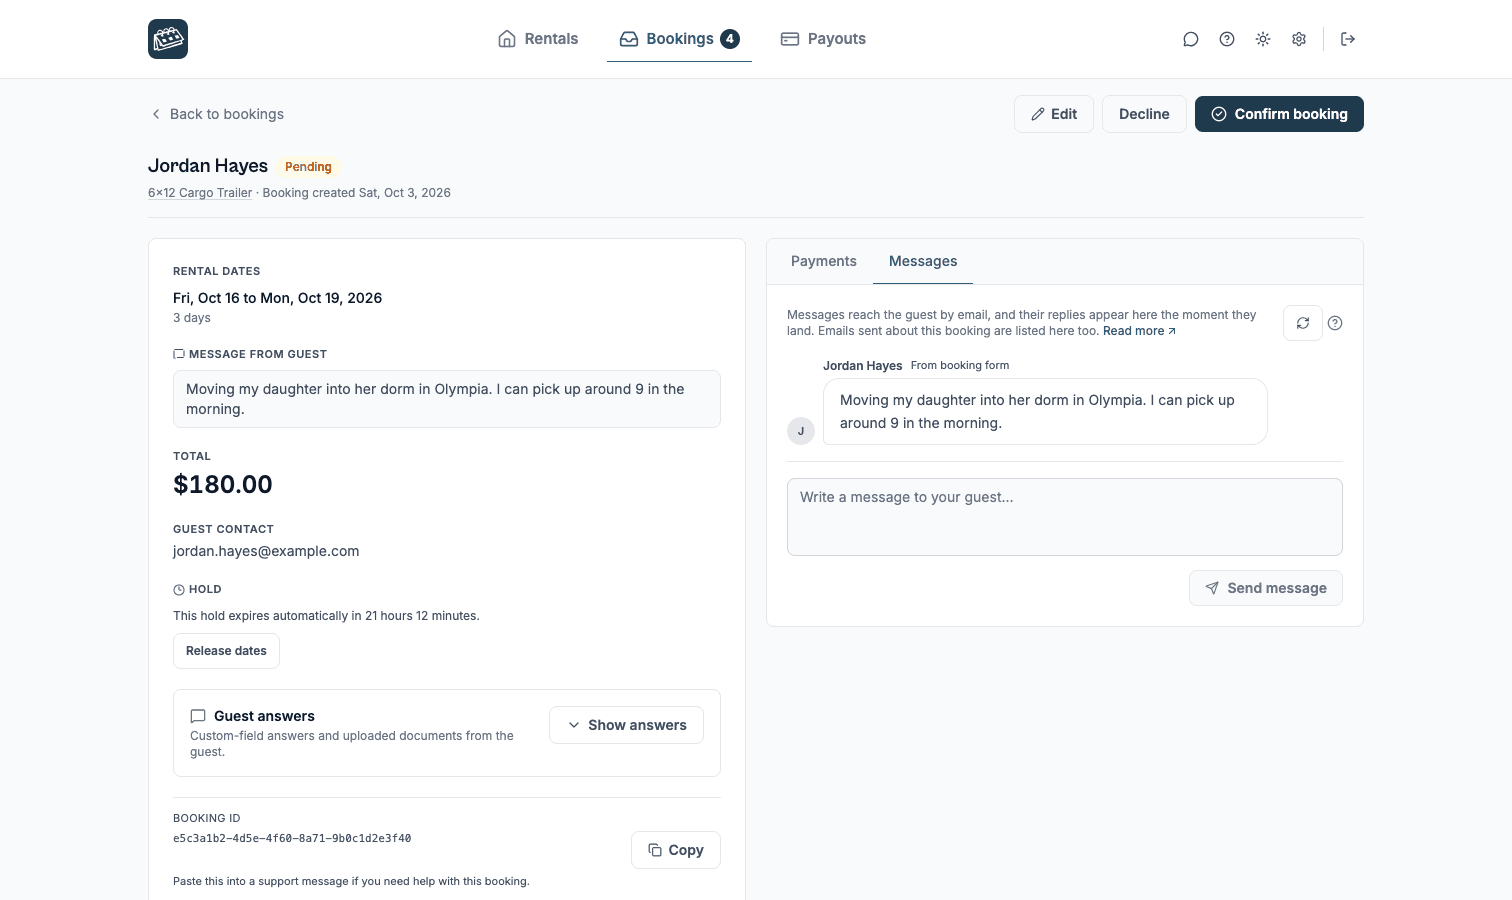Image resolution: width=1512 pixels, height=900 pixels.
Task: Refresh messages with the reload icon
Action: pyautogui.click(x=1303, y=323)
